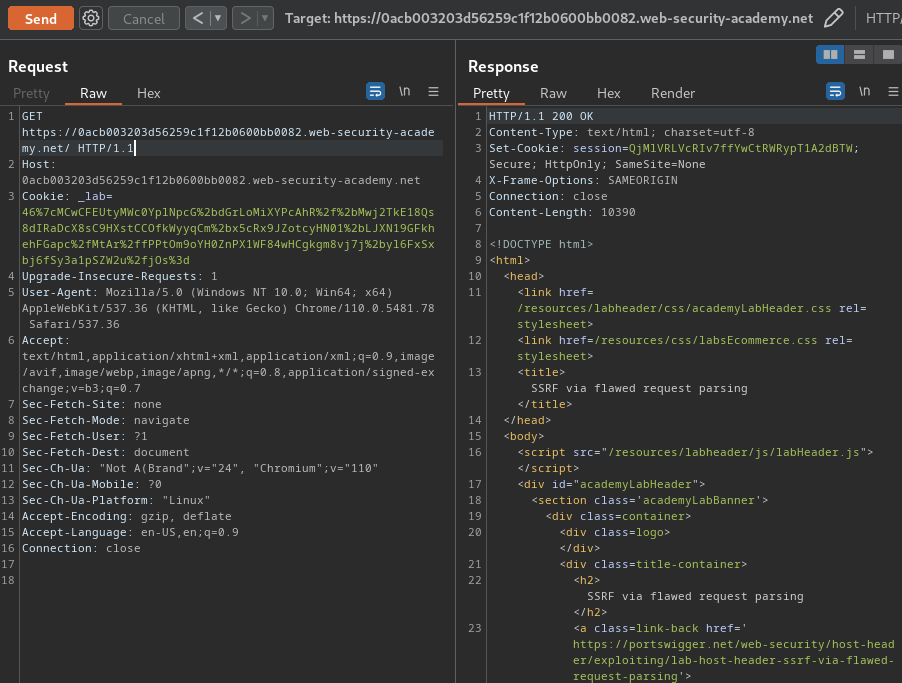Open history dropdown beside forward arrow
The image size is (902, 683).
point(265,18)
